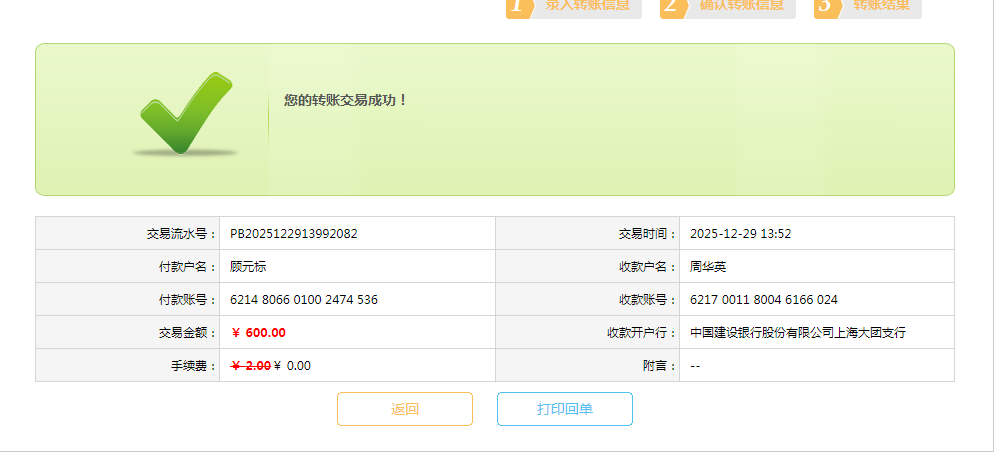Click the struck-through ¥2.00 fee
This screenshot has height=455, width=995.
pos(250,366)
